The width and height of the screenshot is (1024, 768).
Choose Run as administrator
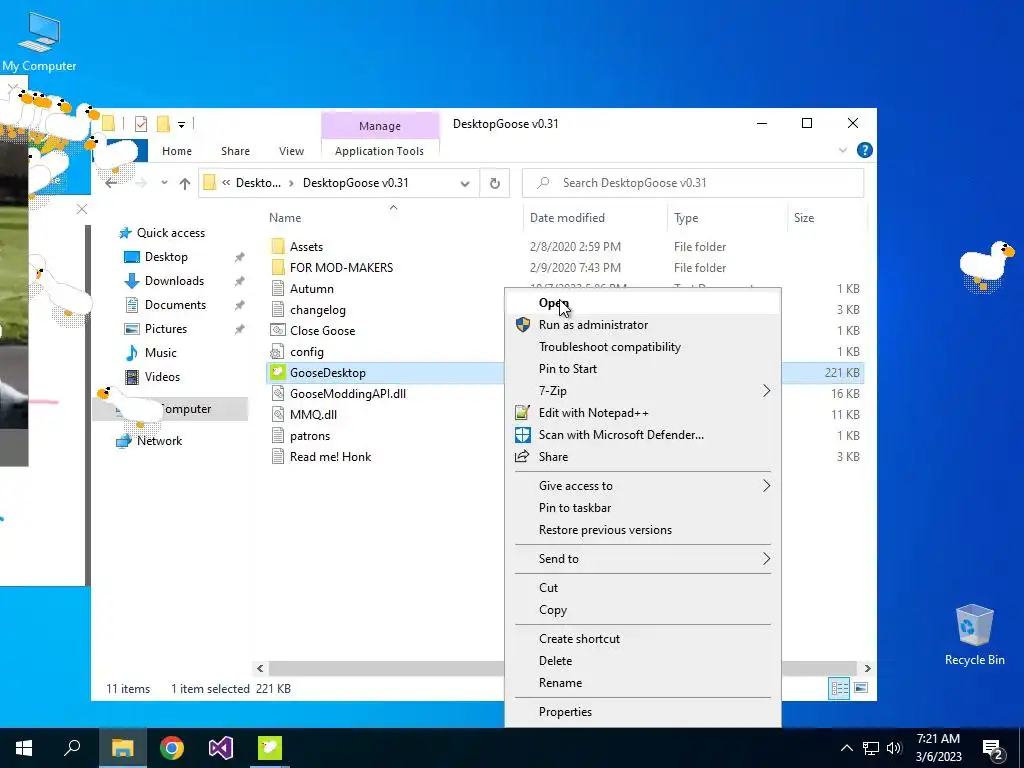tap(643, 325)
